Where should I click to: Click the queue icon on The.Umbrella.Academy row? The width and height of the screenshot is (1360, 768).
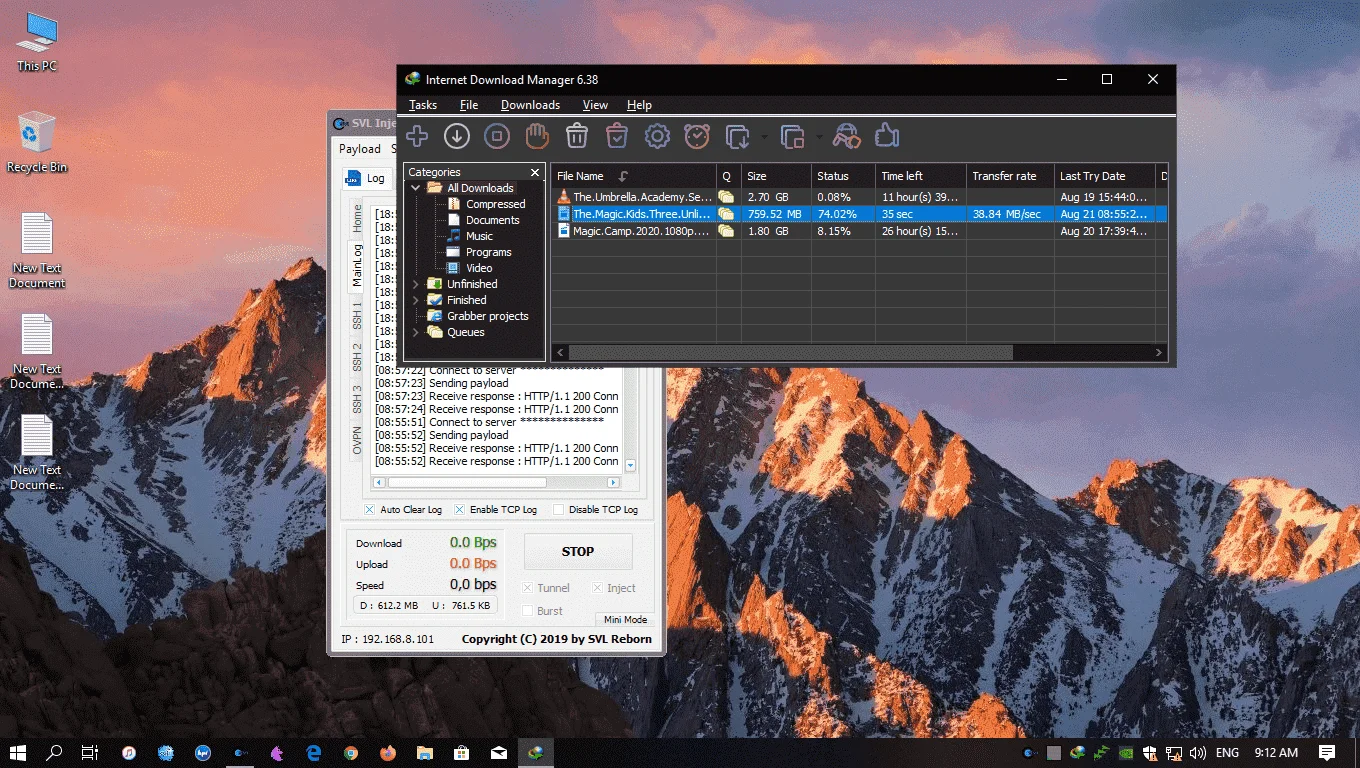tap(726, 197)
